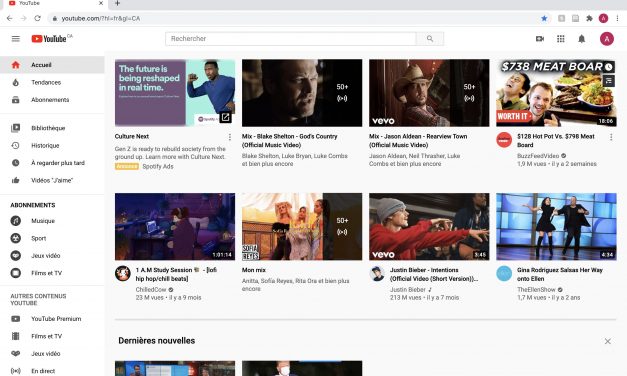Image resolution: width=627 pixels, height=376 pixels.
Task: Open the account avatar menu
Action: pos(607,39)
